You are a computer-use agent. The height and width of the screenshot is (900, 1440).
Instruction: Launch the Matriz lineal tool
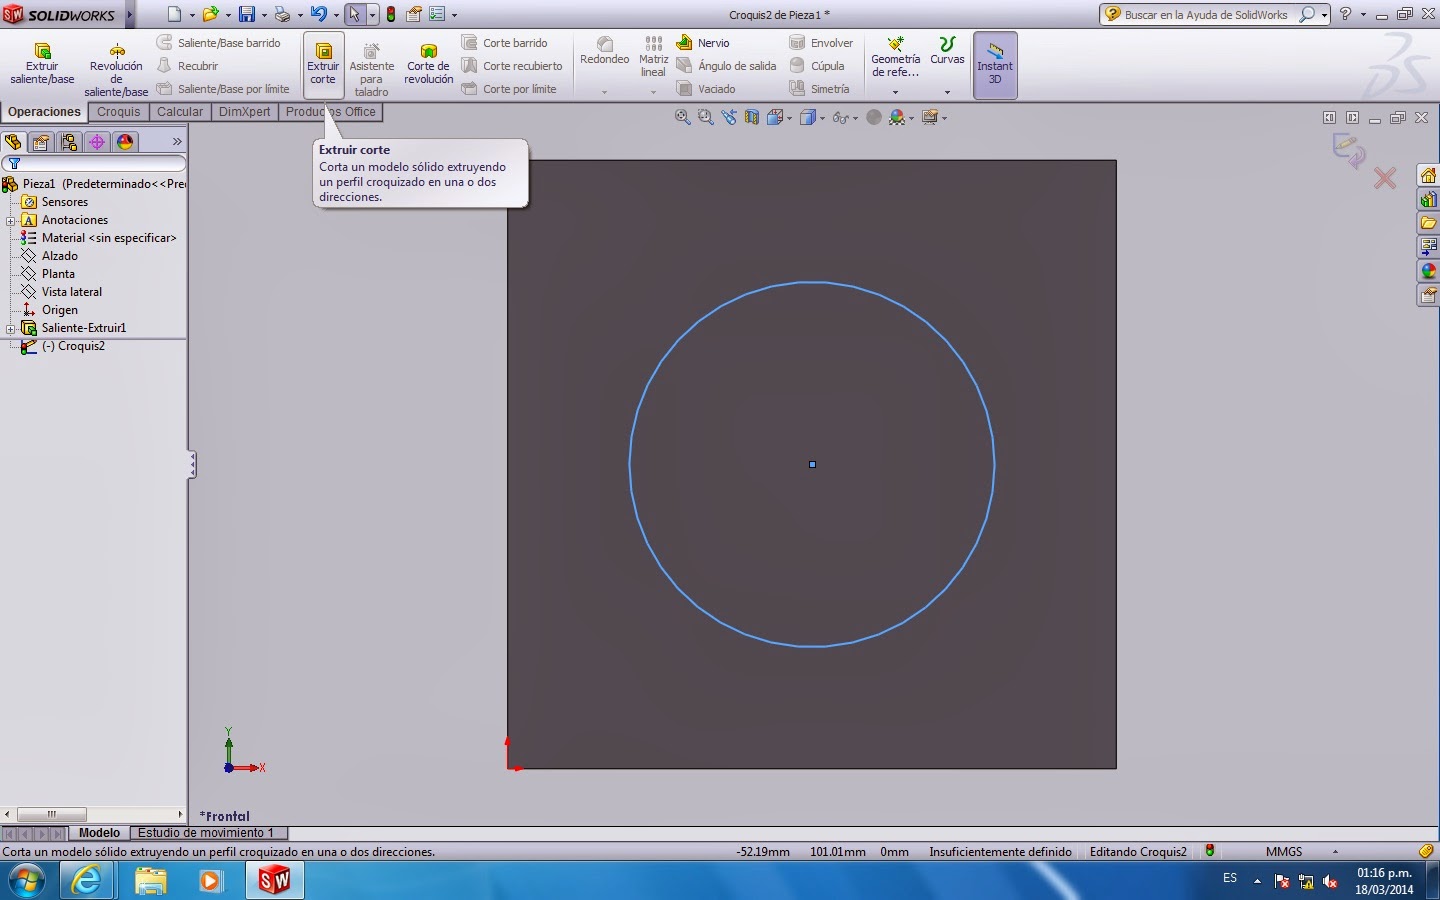coord(652,60)
